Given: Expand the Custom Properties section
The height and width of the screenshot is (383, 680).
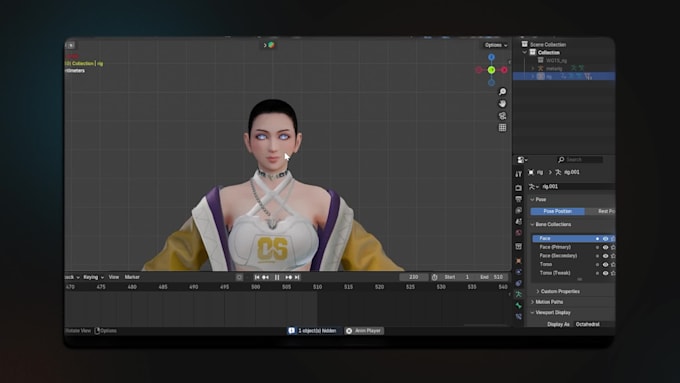Looking at the screenshot, I should (538, 291).
